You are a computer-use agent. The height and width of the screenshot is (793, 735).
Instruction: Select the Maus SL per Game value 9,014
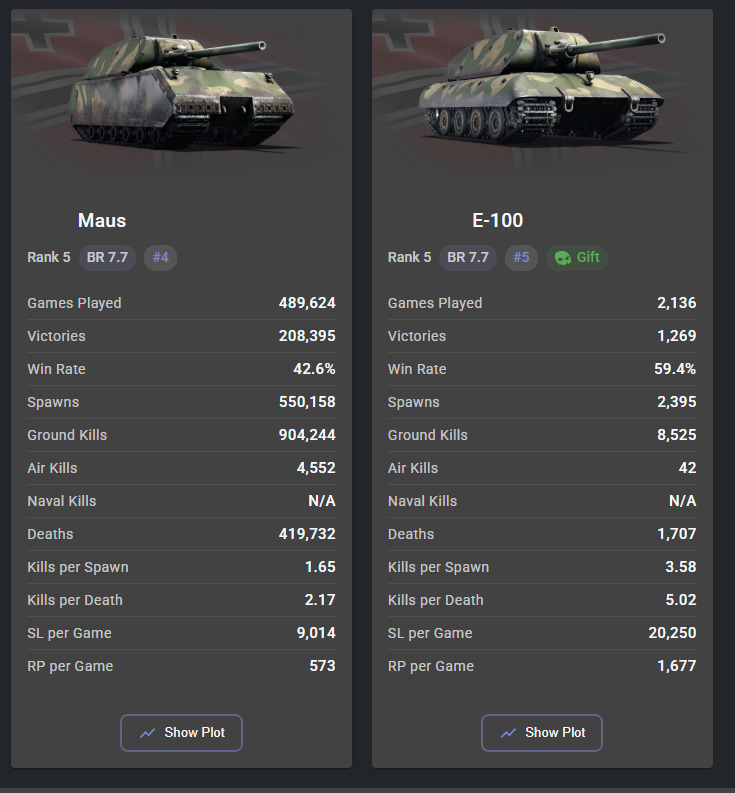coord(315,633)
